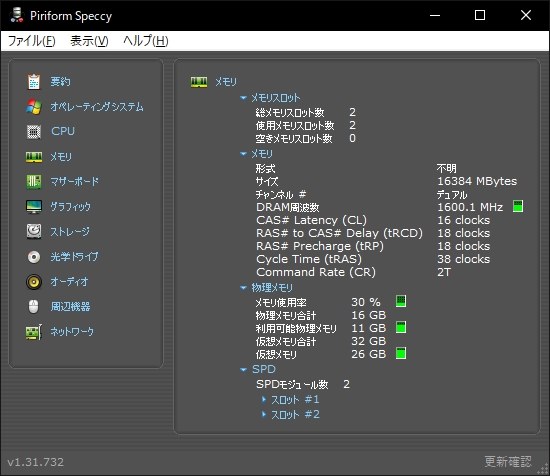Select the 光学ドライブ section label
This screenshot has height=476, width=550.
click(74, 257)
